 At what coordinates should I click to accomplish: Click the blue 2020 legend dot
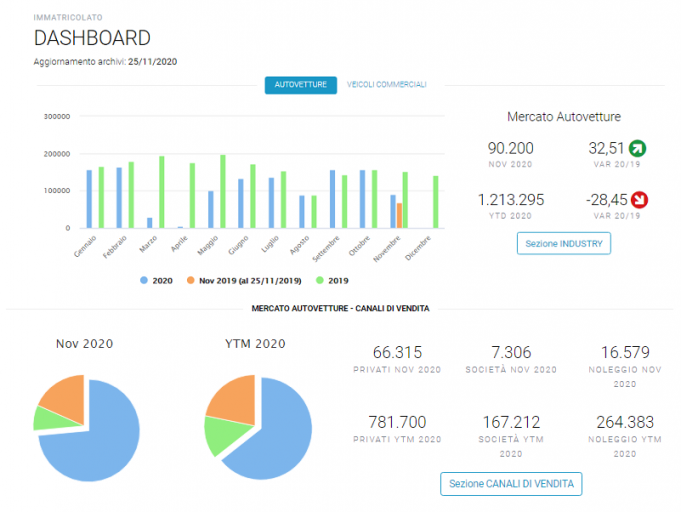pyautogui.click(x=144, y=281)
